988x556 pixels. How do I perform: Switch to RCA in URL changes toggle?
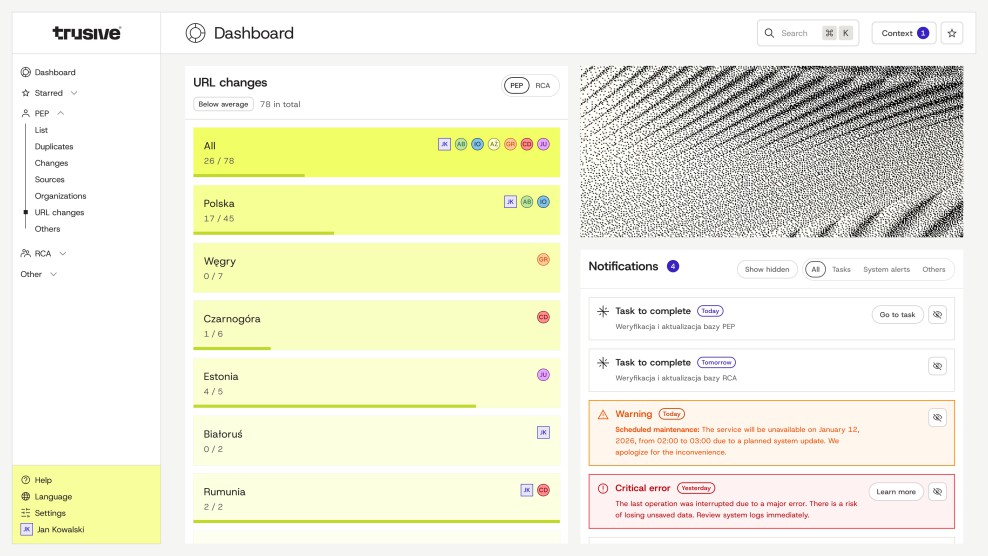pos(542,86)
